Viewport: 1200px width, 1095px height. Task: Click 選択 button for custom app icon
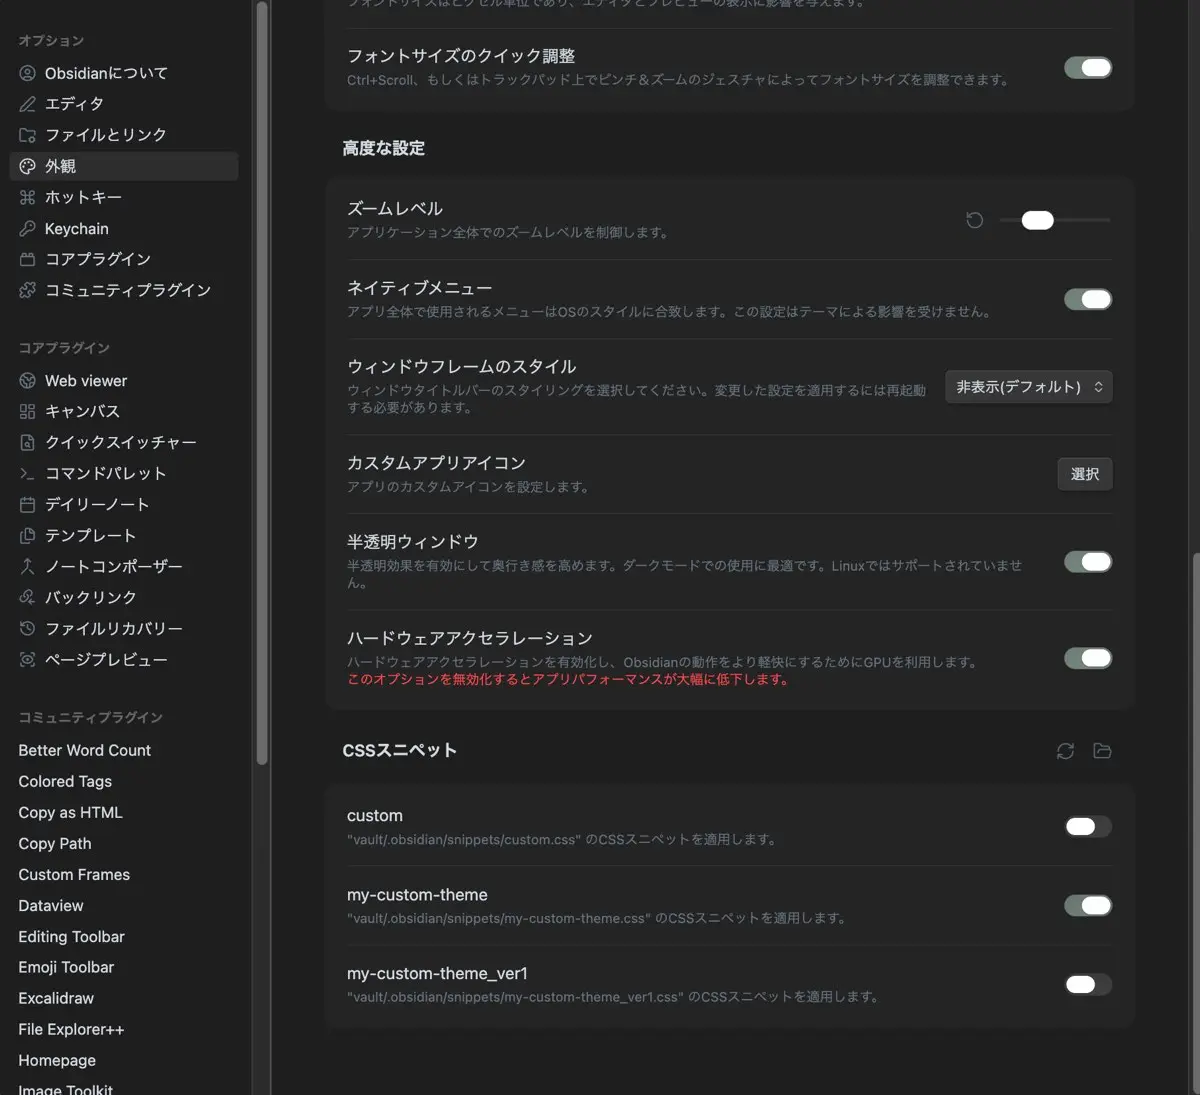pyautogui.click(x=1085, y=474)
